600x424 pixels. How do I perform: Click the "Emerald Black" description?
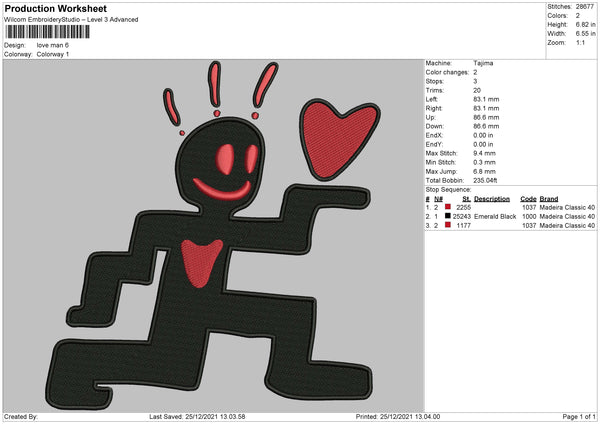(x=495, y=217)
